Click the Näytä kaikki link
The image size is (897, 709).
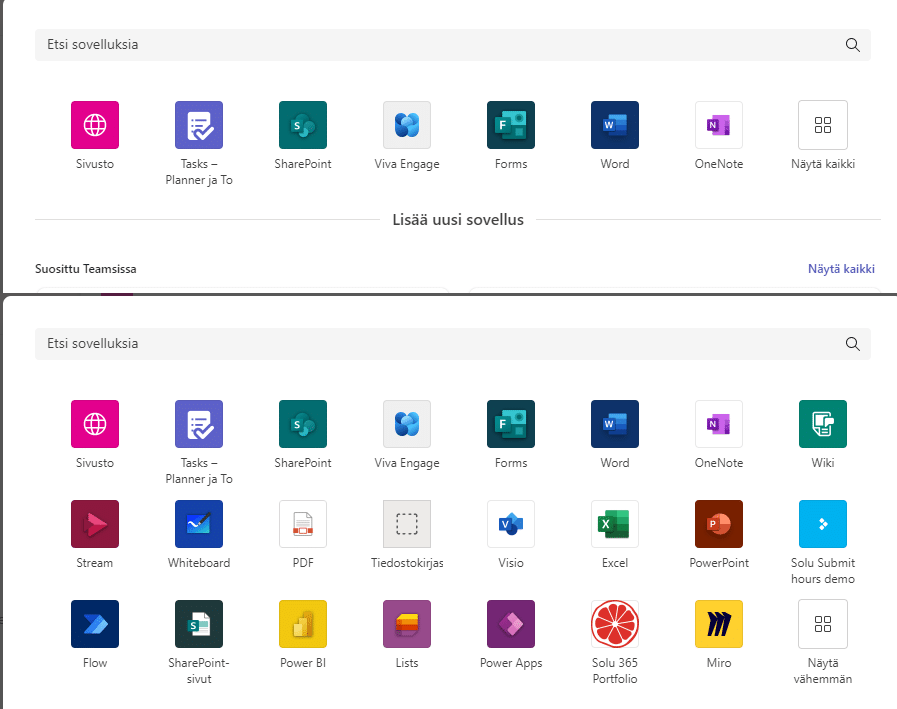[x=841, y=268]
